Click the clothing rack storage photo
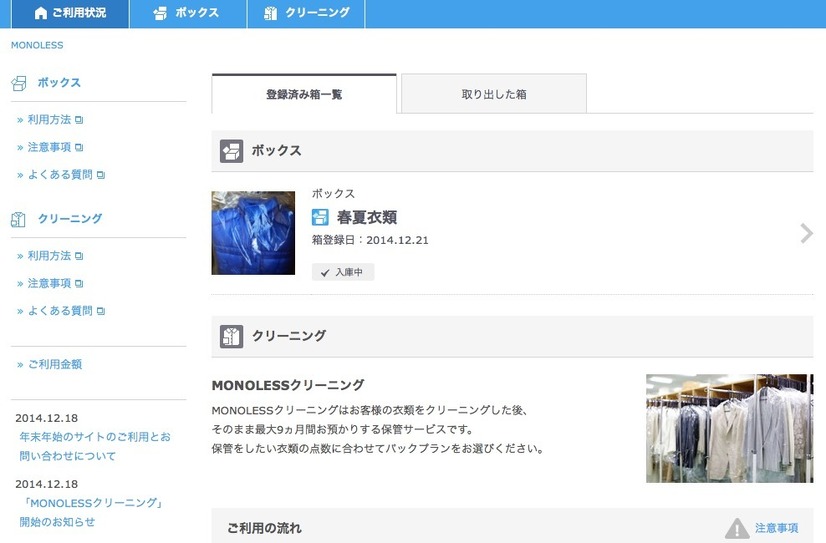Viewport: 826px width, 543px height. pyautogui.click(x=730, y=428)
